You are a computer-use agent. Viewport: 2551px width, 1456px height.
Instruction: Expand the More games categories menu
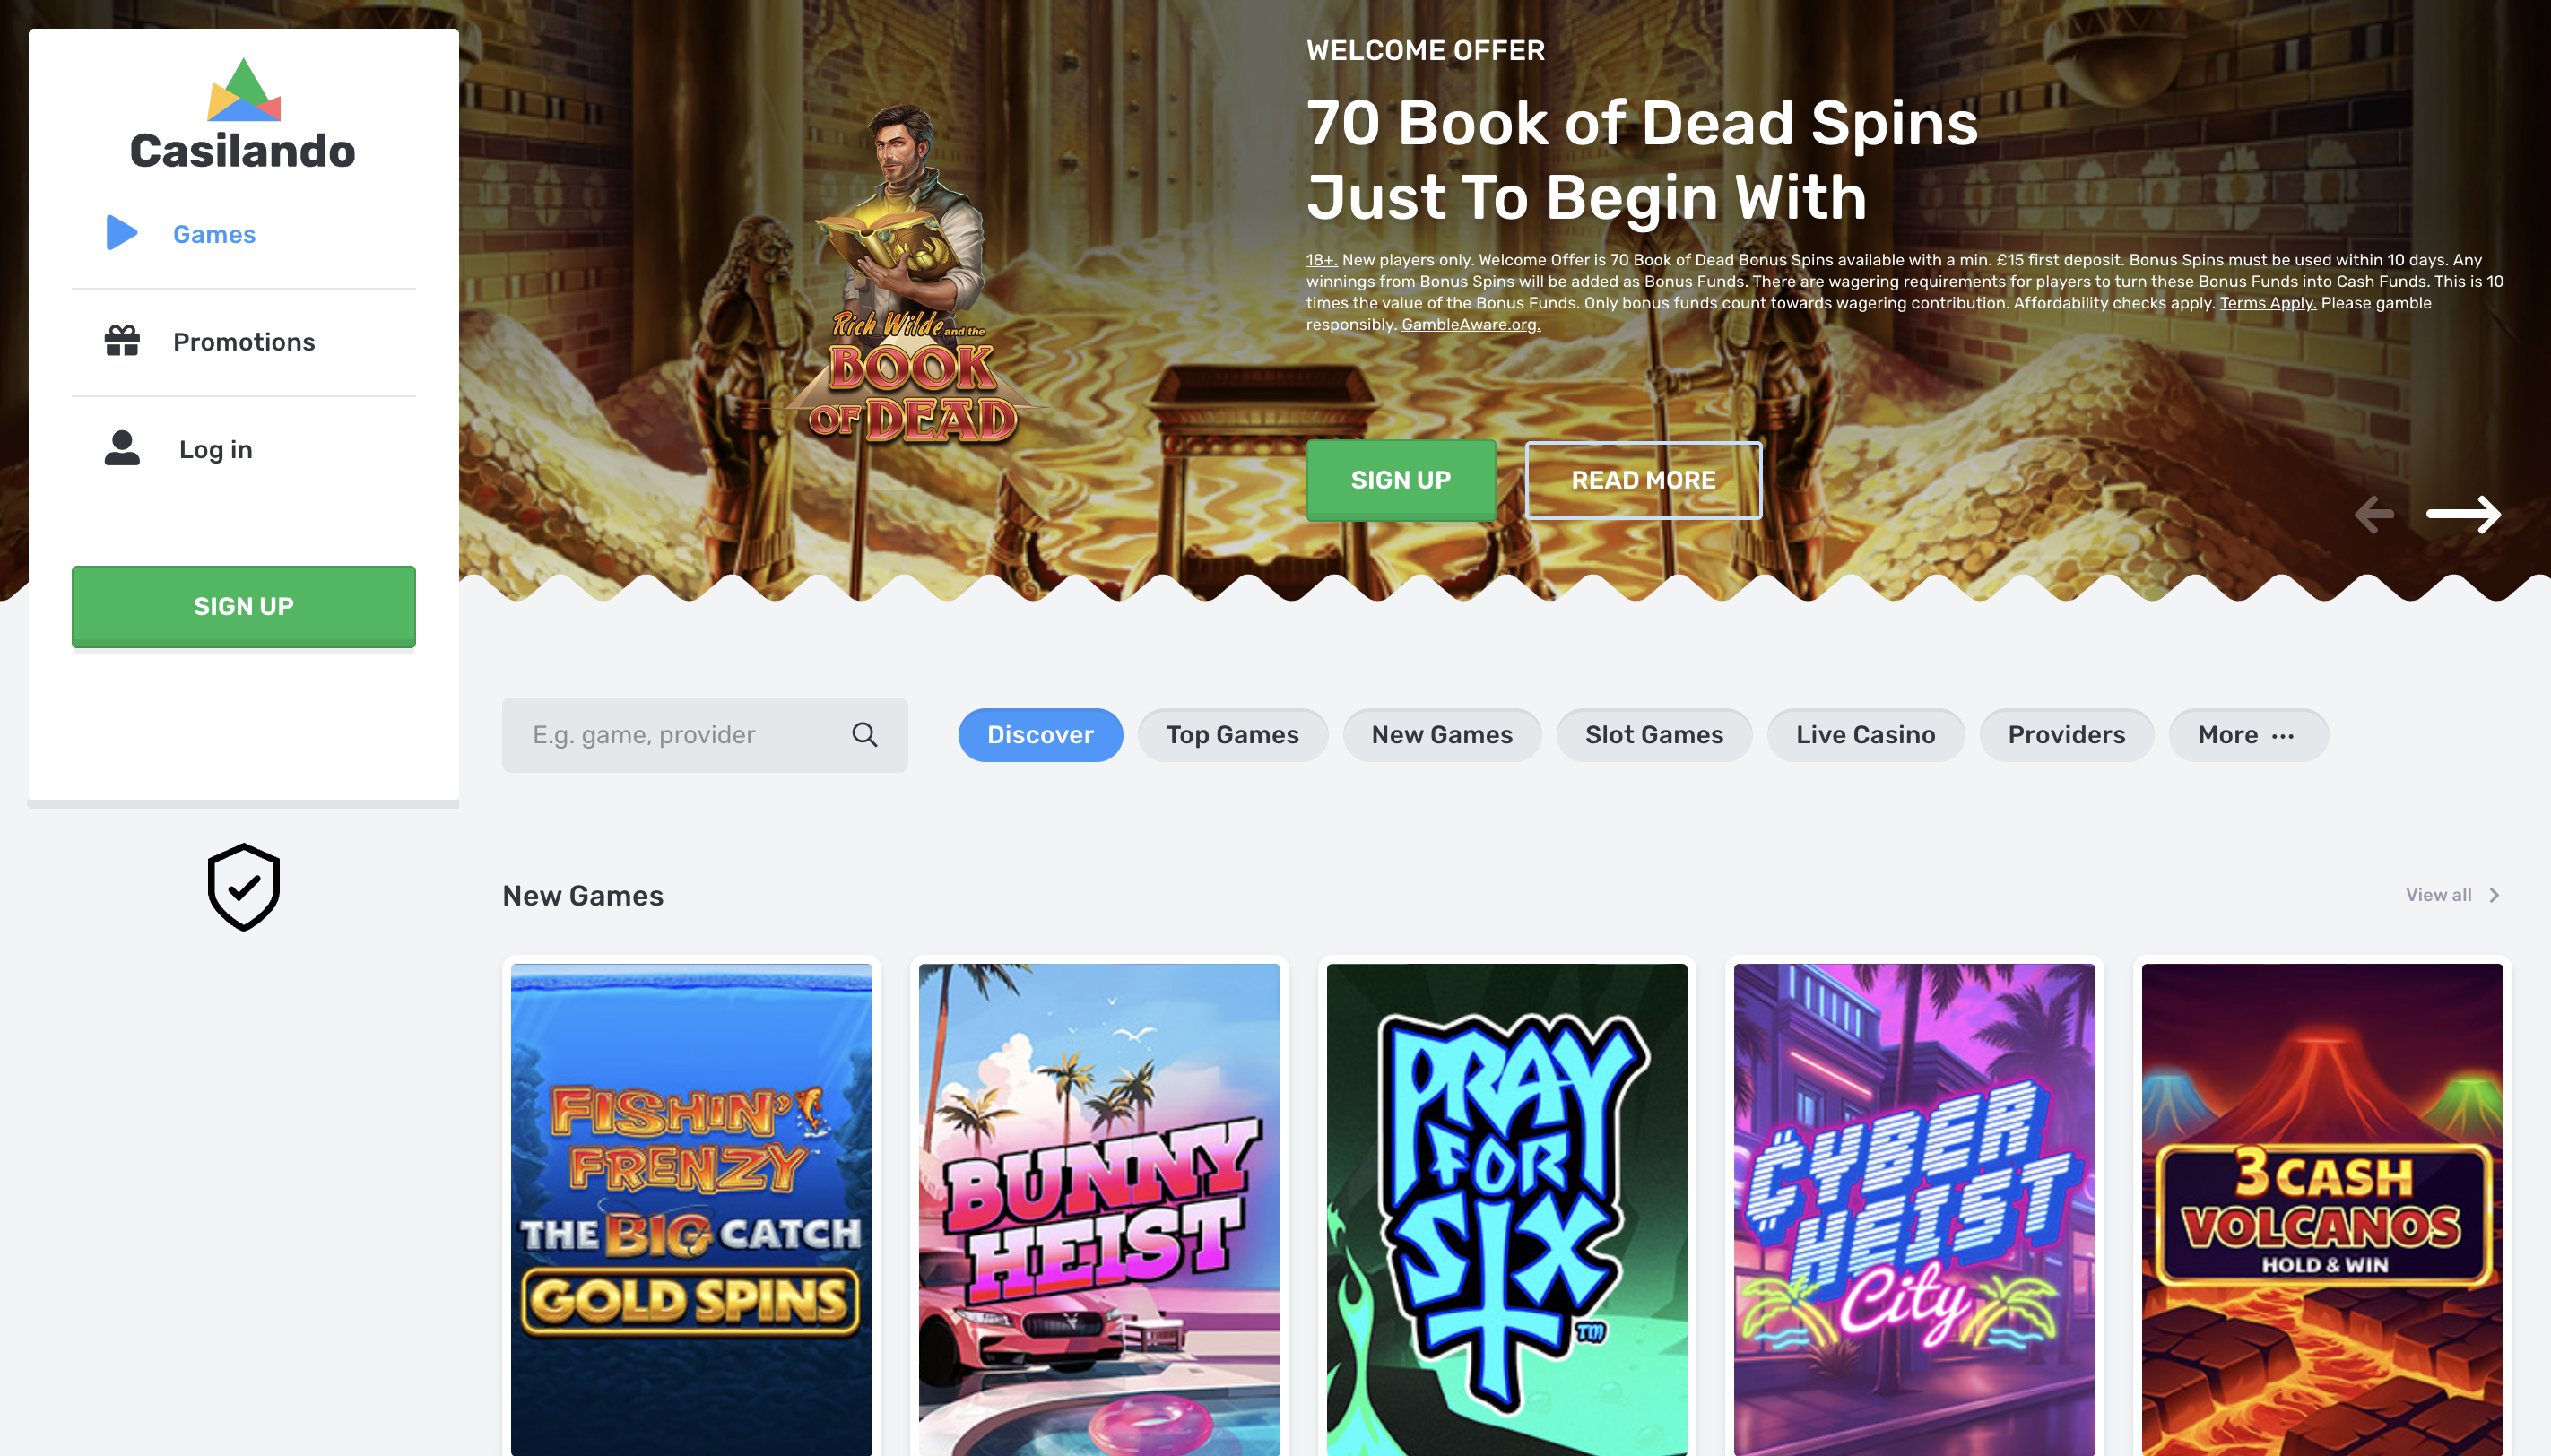point(2248,735)
